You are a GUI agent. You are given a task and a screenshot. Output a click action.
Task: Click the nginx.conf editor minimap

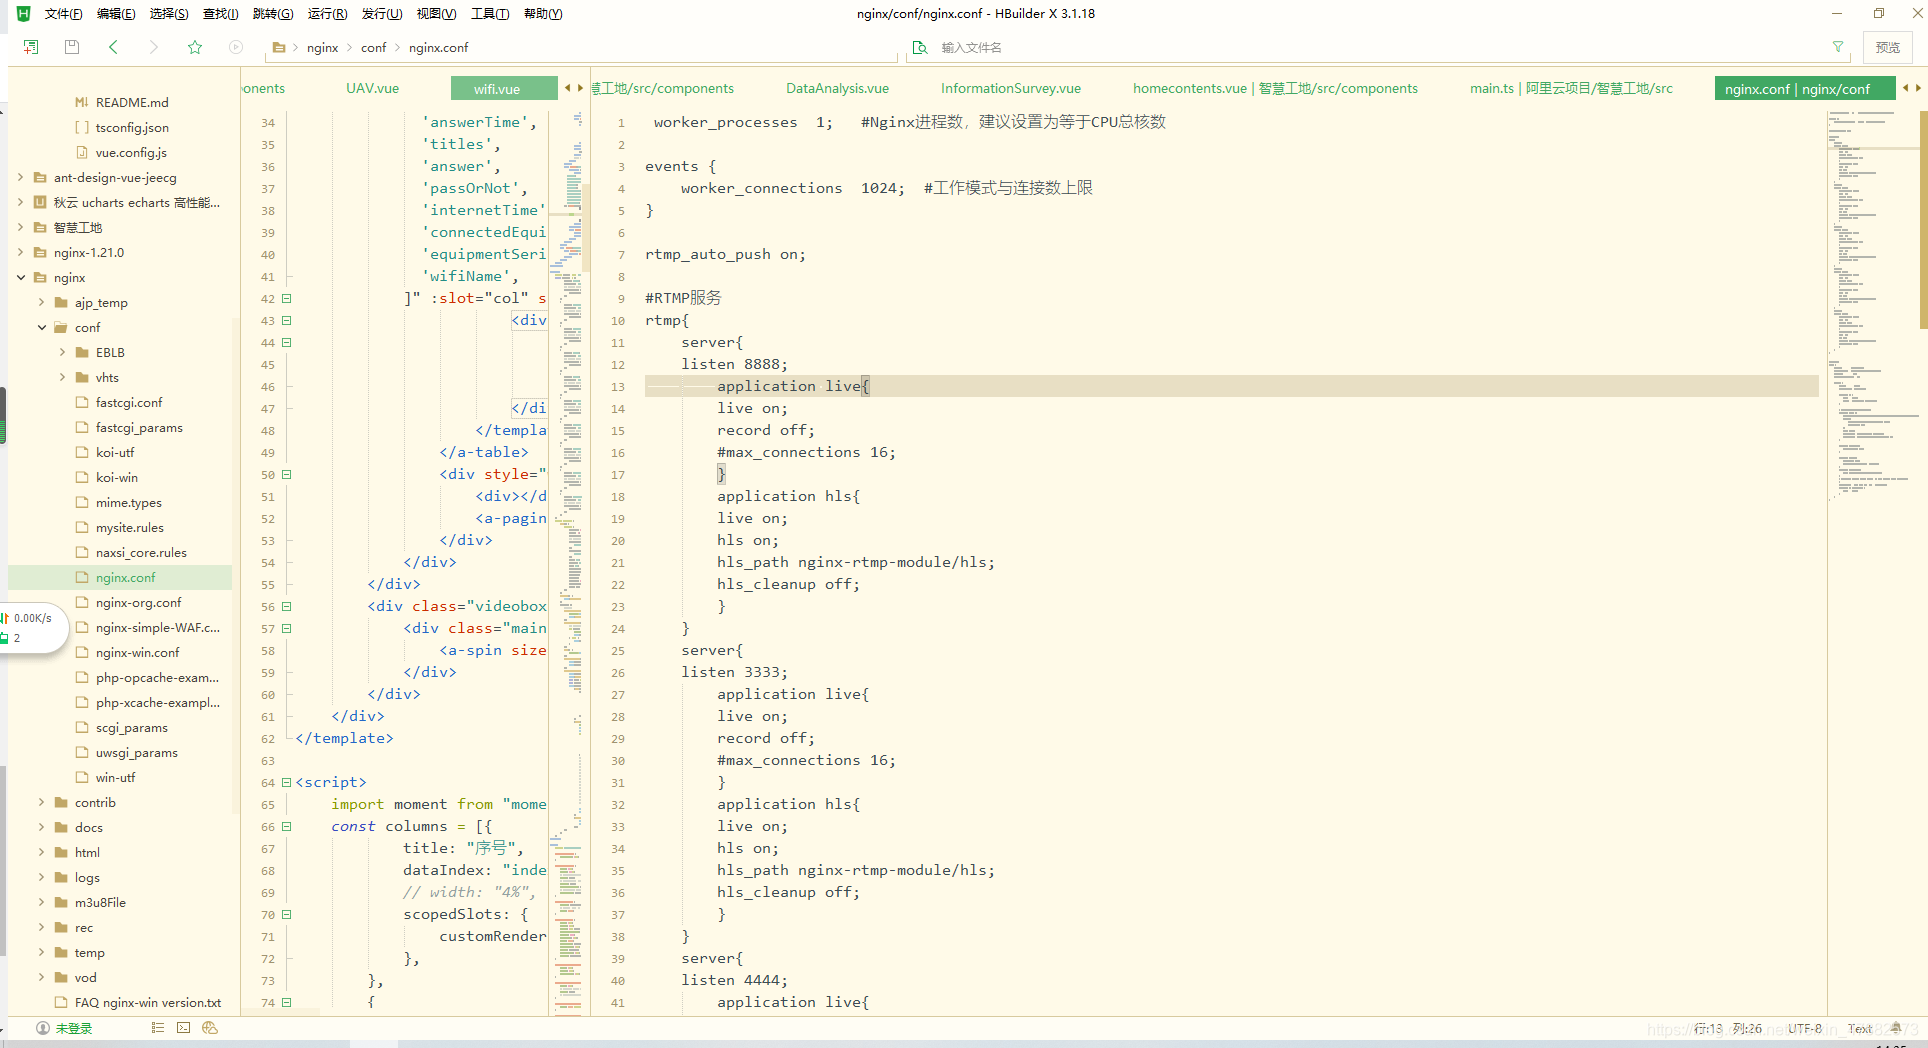pos(1872,305)
